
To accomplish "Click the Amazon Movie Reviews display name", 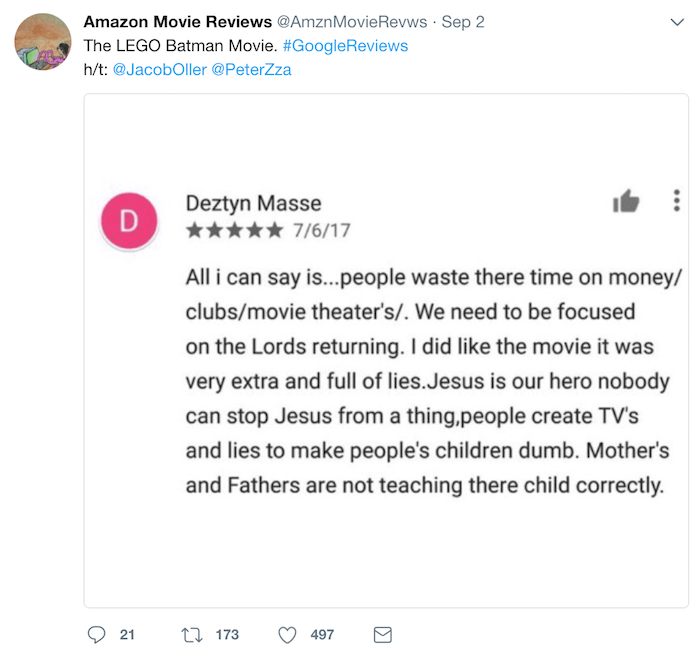I will [177, 22].
